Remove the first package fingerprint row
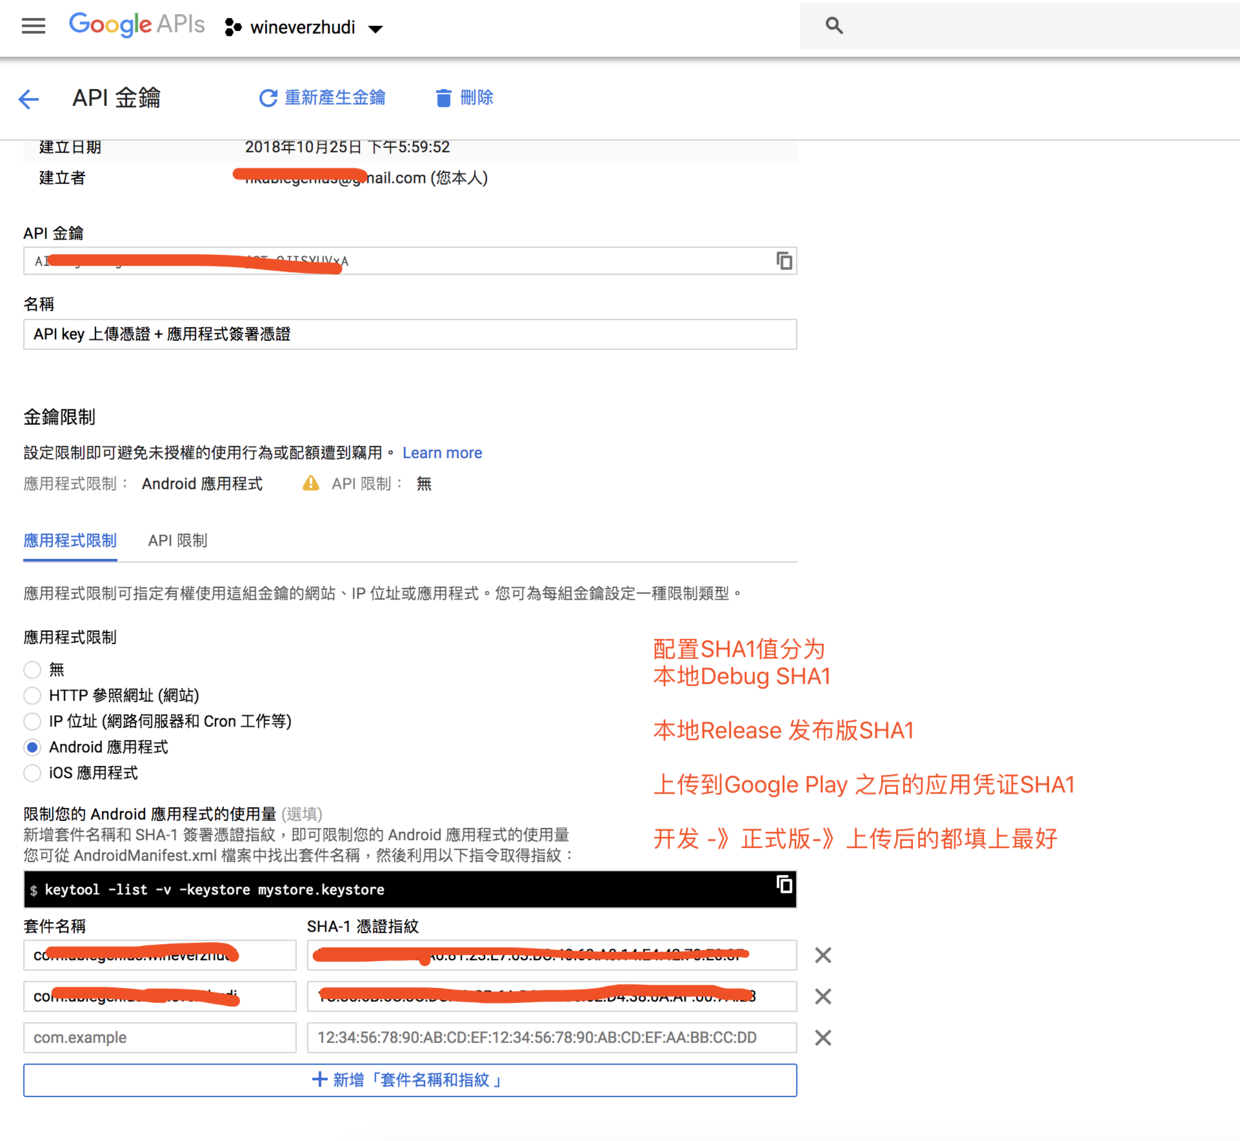1240x1141 pixels. point(823,956)
